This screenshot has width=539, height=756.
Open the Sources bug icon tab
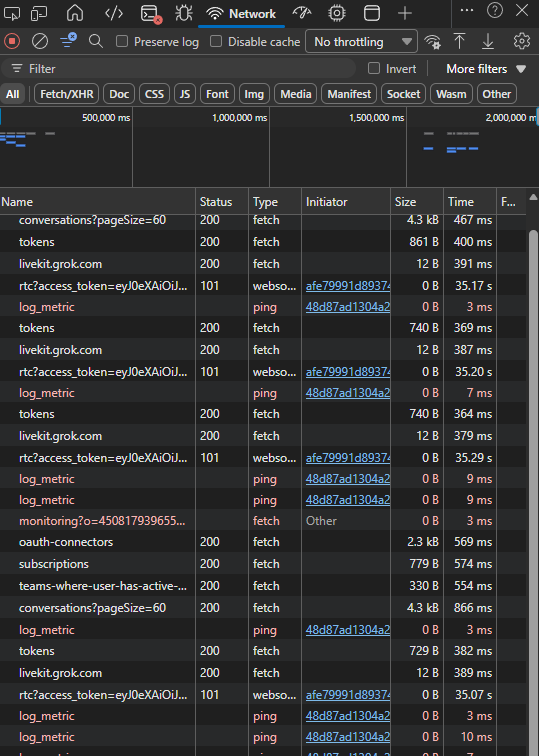tap(183, 14)
